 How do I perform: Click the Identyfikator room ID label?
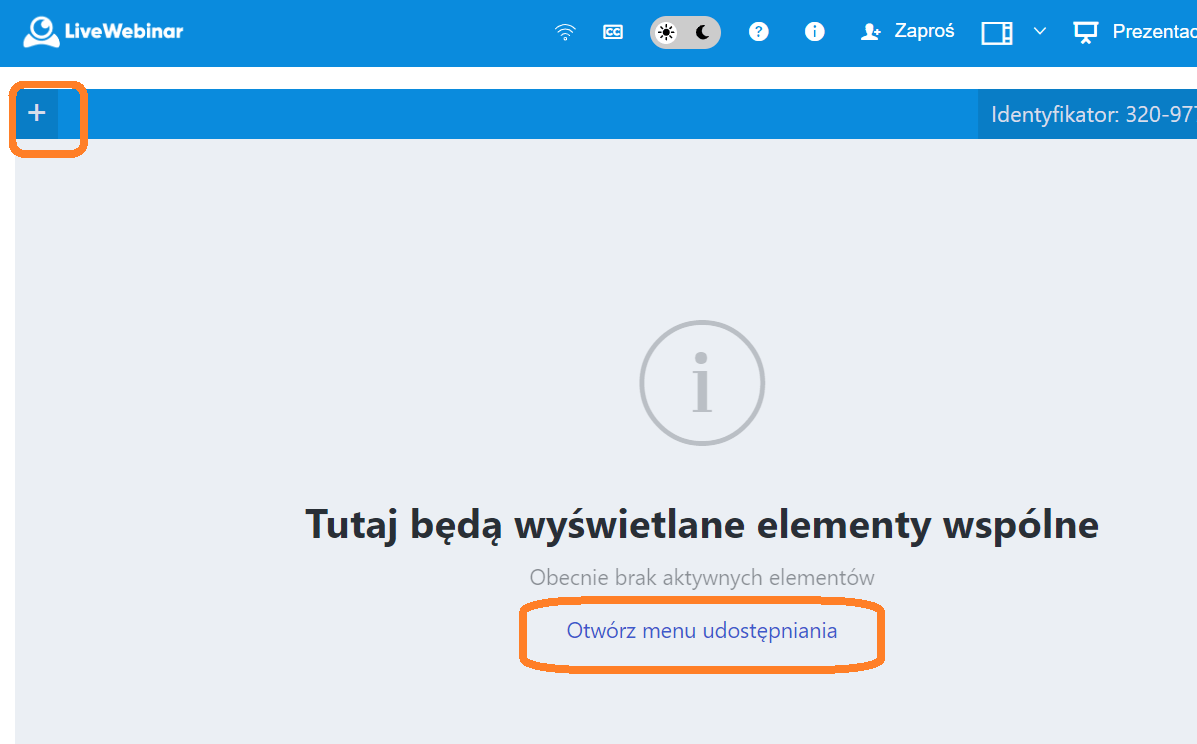click(1092, 114)
